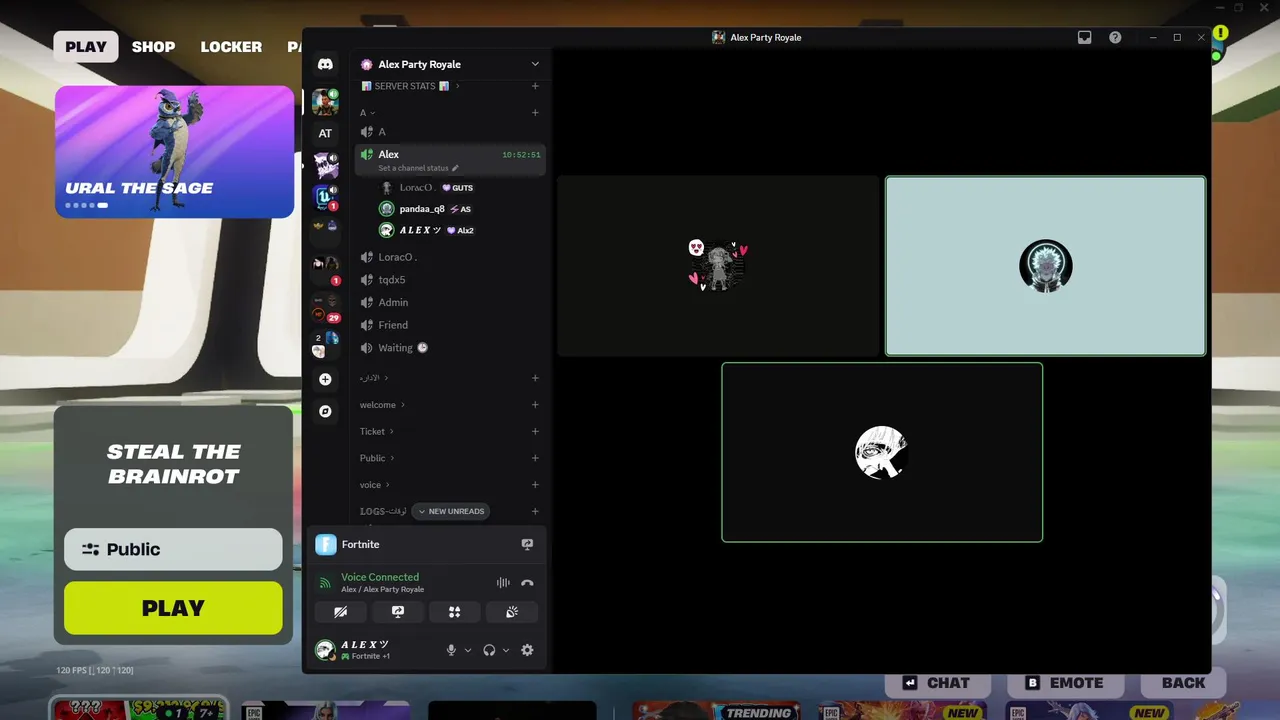This screenshot has width=1280, height=720.
Task: Edit channel status with the pencil icon
Action: 455,168
